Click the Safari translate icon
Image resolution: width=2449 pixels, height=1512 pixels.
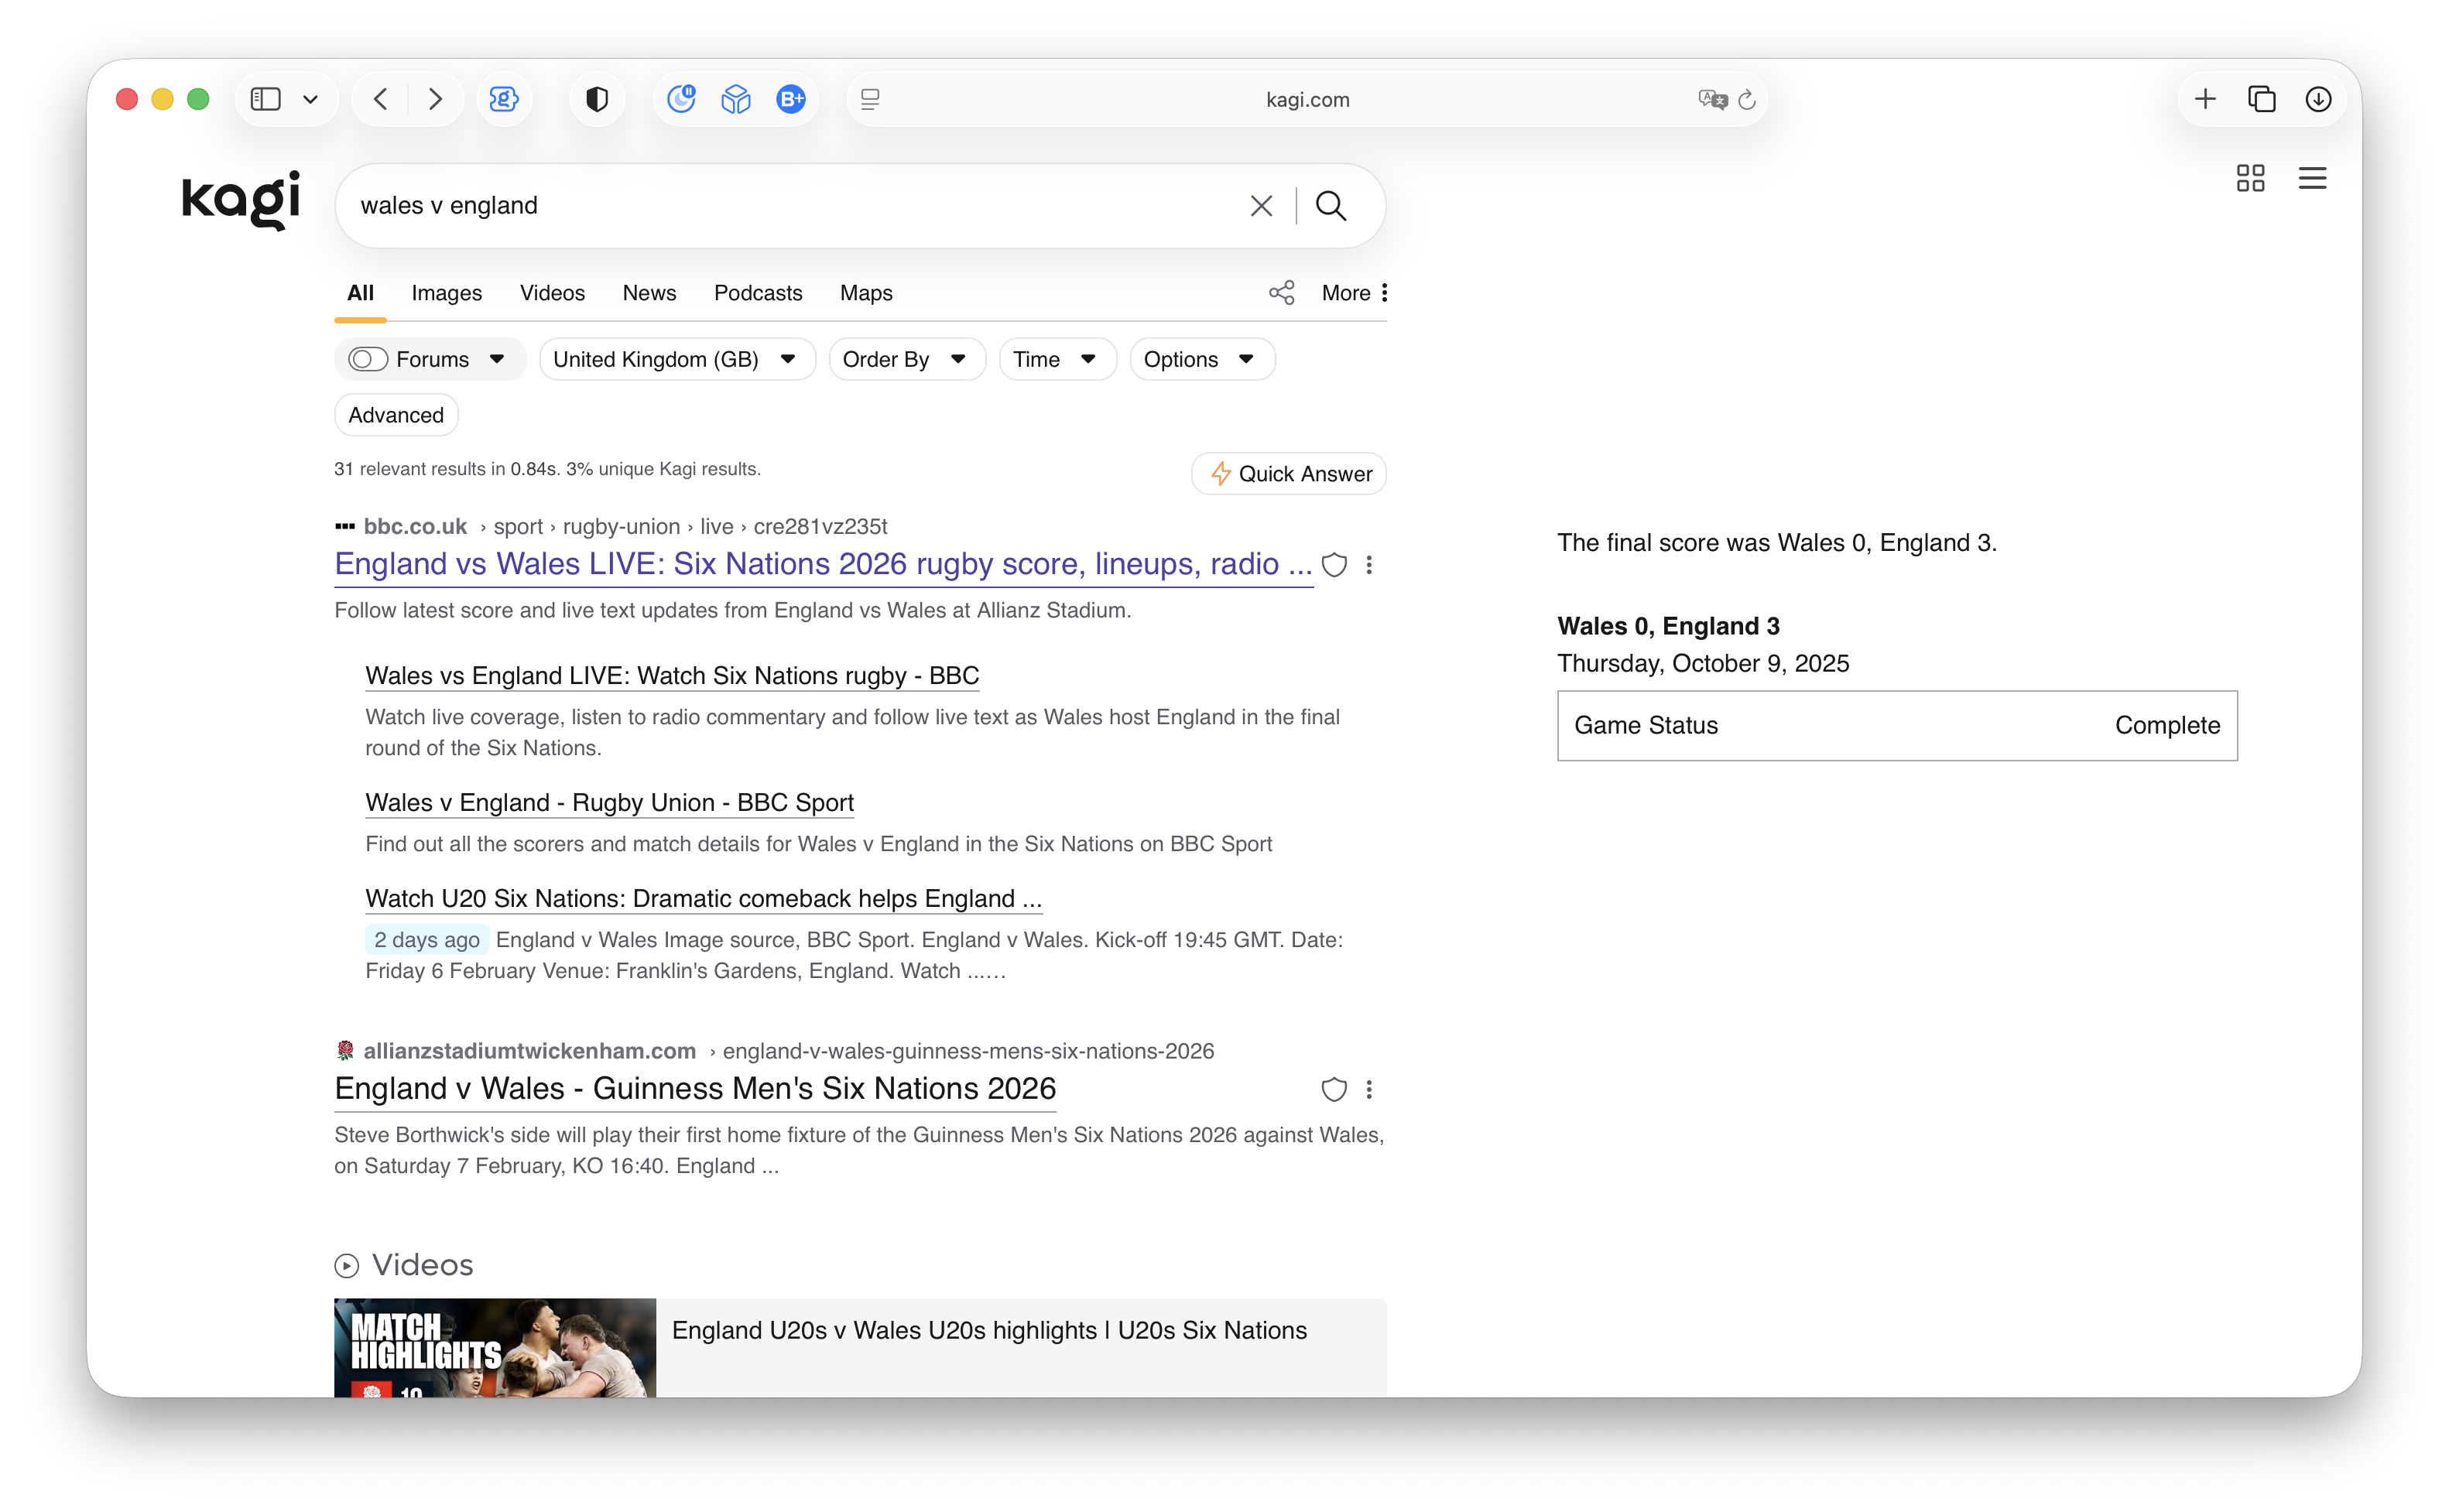coord(1711,99)
